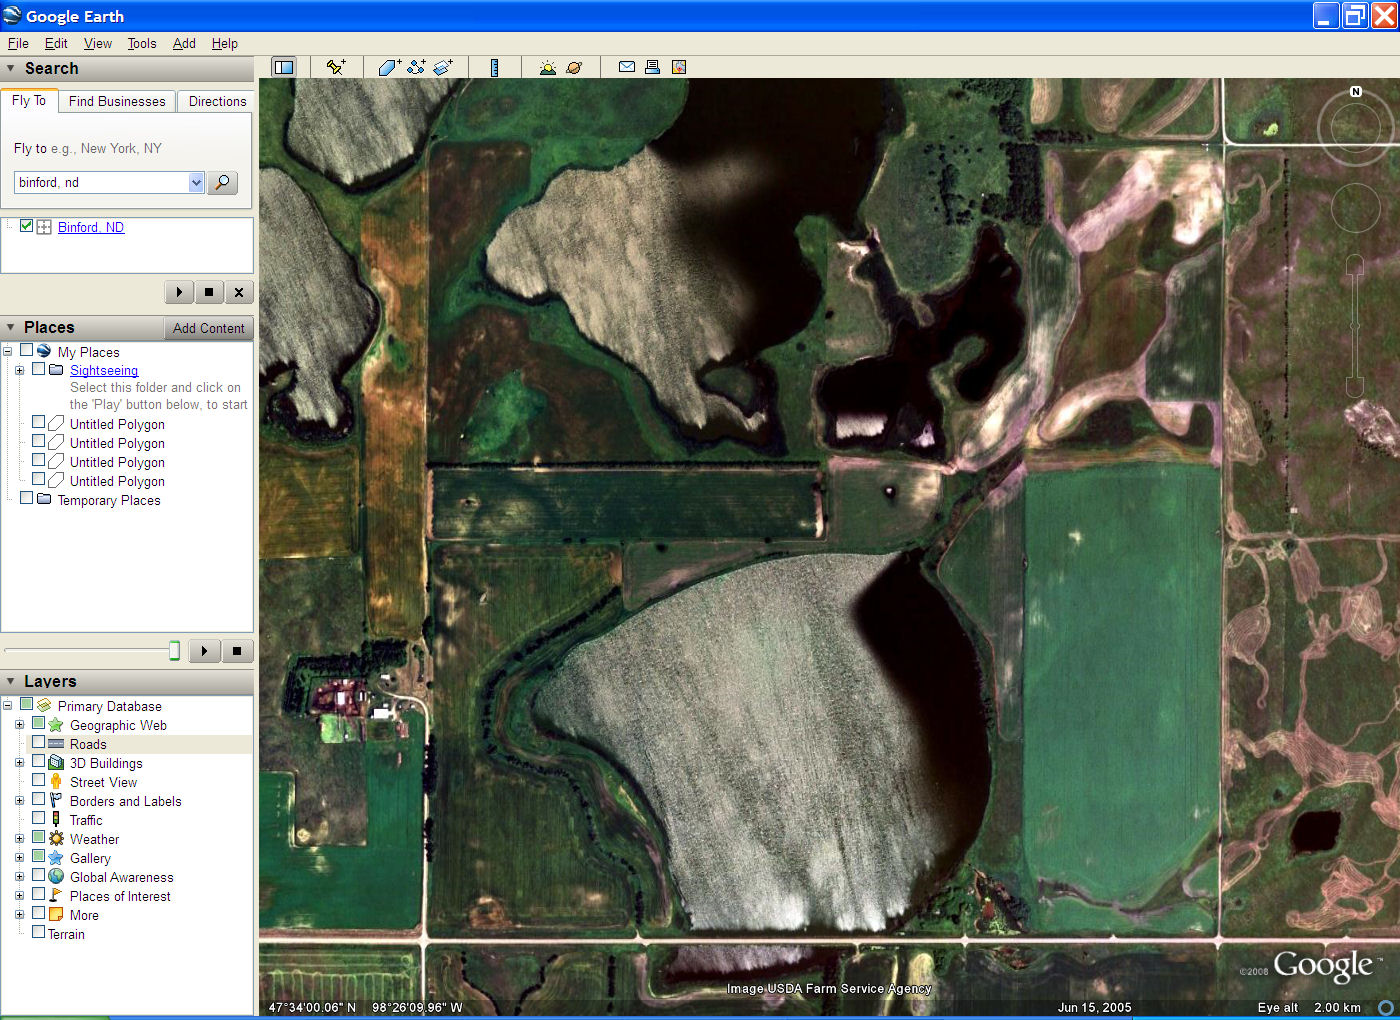Click the Fly To search input field
The width and height of the screenshot is (1400, 1020).
point(102,182)
